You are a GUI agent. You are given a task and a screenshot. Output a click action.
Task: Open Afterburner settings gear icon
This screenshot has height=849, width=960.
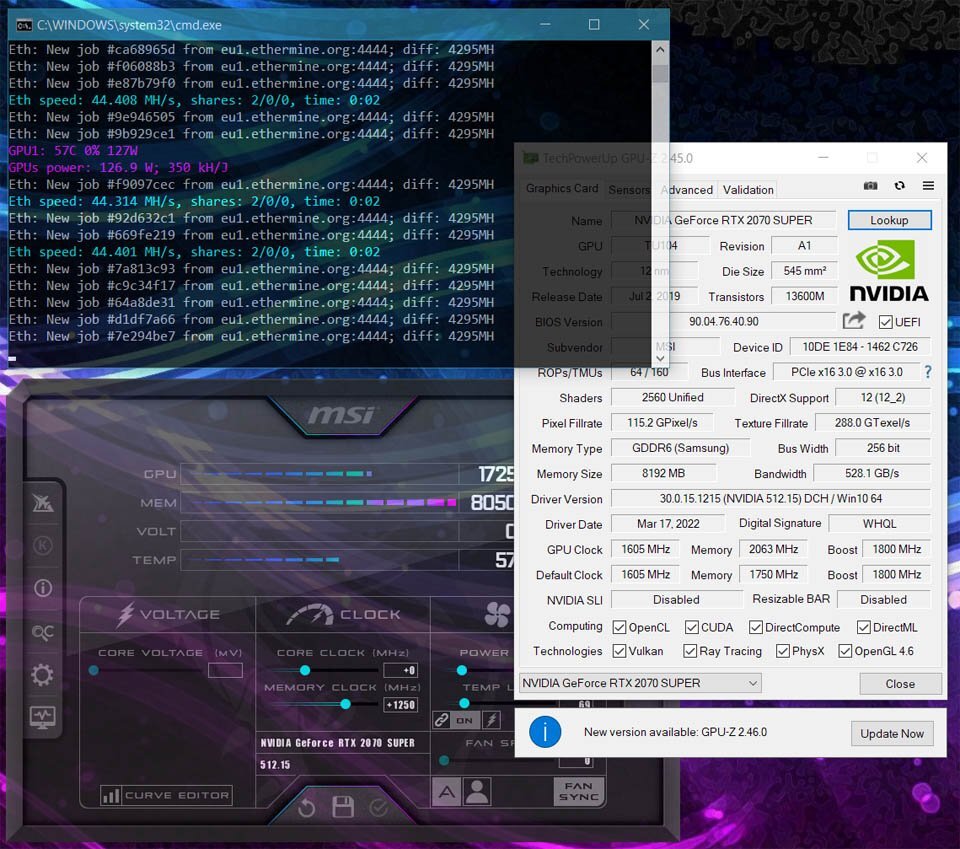pos(42,675)
